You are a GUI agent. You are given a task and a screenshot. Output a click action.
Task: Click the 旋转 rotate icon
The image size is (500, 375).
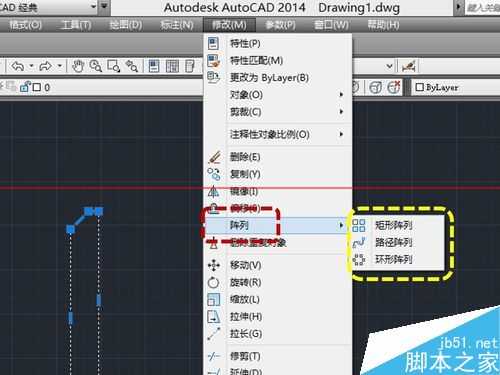pos(213,283)
